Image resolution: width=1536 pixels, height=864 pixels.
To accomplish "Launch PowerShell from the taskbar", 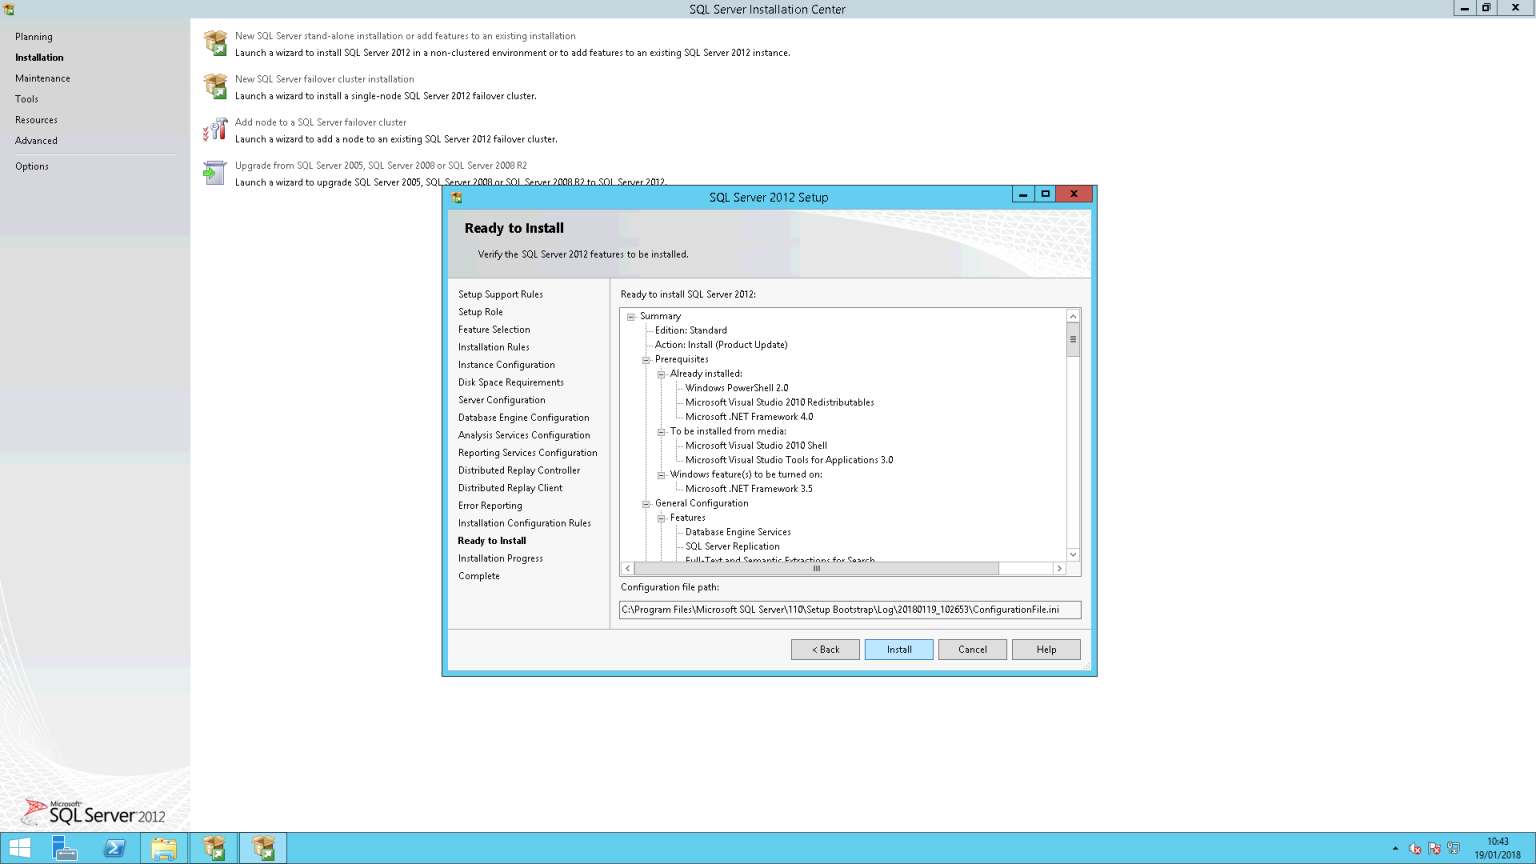I will [114, 848].
